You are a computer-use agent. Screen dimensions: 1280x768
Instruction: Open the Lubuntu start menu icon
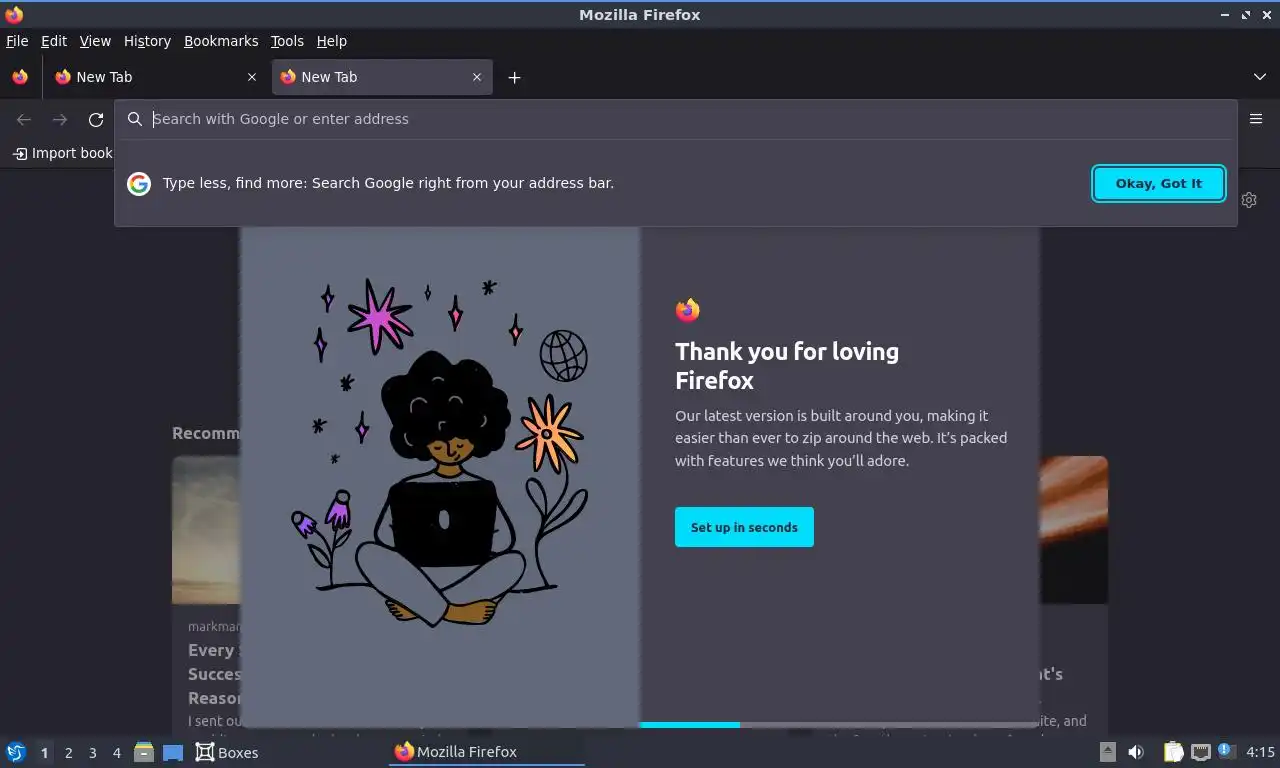[16, 752]
